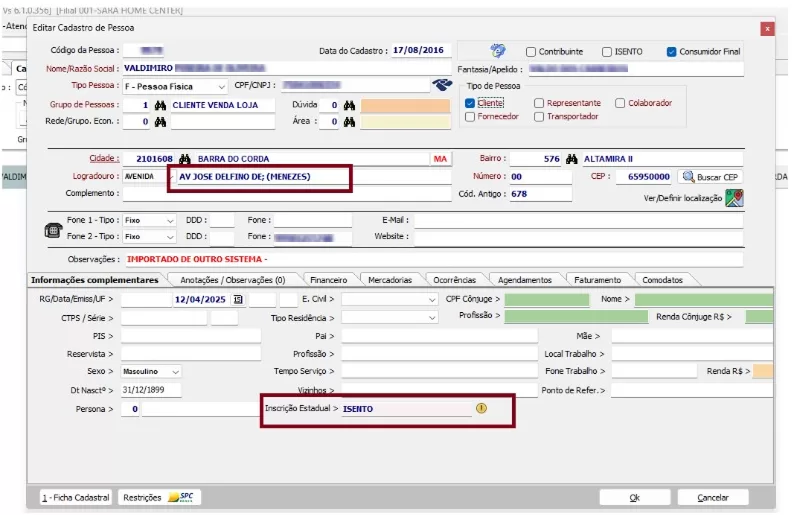Click the Ver/Definir localização map icon
Screen dimensions: 796x515
[x=734, y=198]
